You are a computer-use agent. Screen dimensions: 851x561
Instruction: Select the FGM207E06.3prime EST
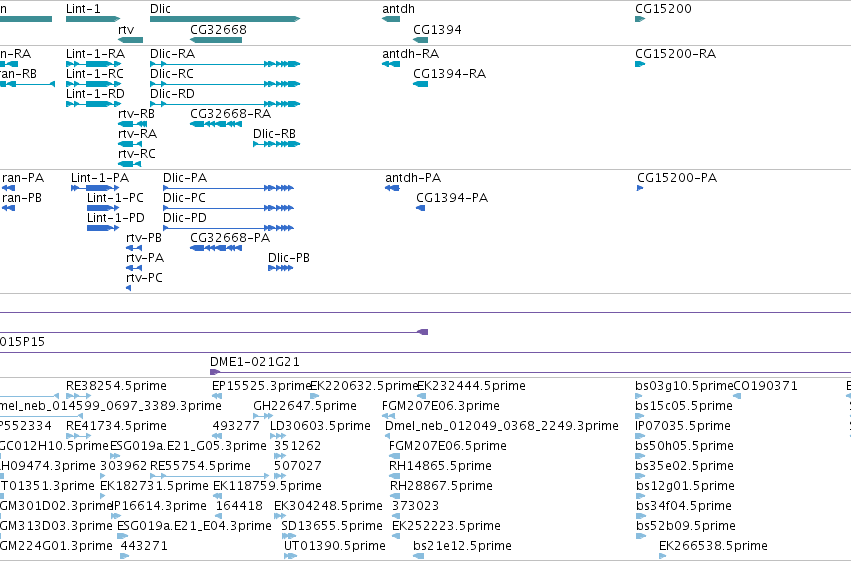point(389,416)
